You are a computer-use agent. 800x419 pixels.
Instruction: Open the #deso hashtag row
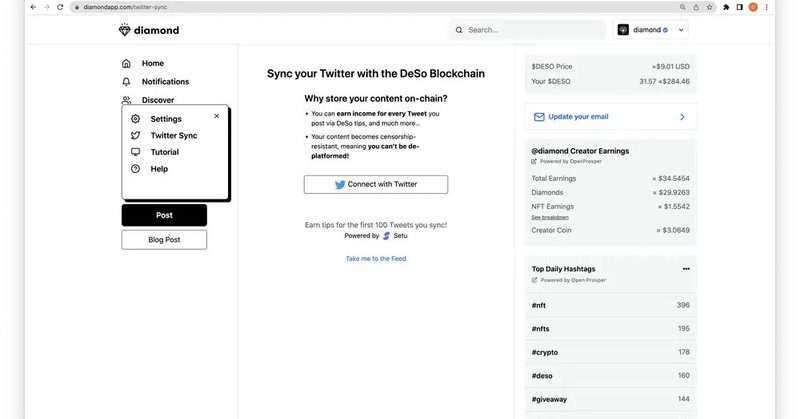click(x=611, y=376)
